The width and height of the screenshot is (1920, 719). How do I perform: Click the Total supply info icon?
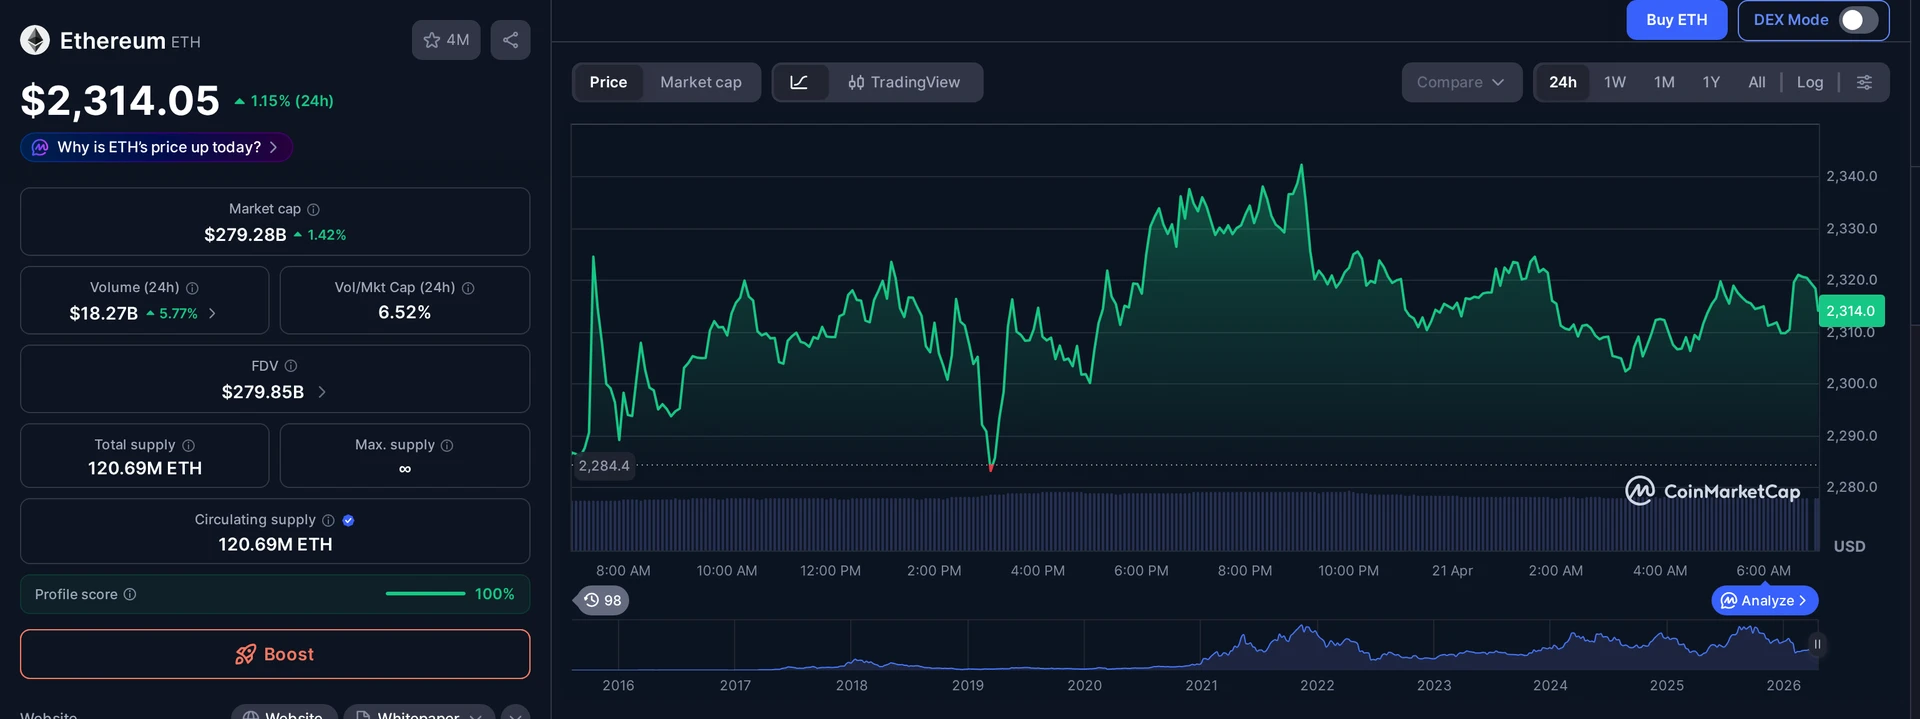[x=188, y=445]
